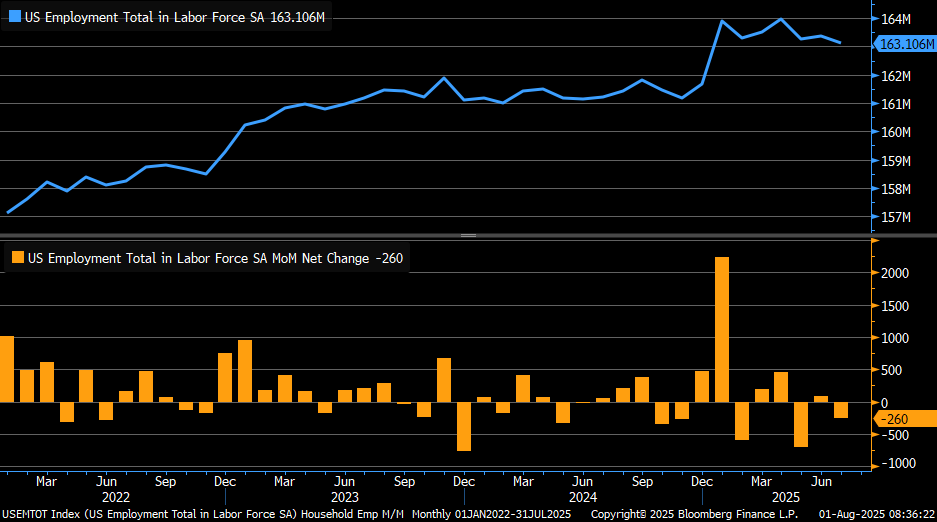
Task: Select the MoM Net Change -260 legend label
Action: [x=215, y=258]
